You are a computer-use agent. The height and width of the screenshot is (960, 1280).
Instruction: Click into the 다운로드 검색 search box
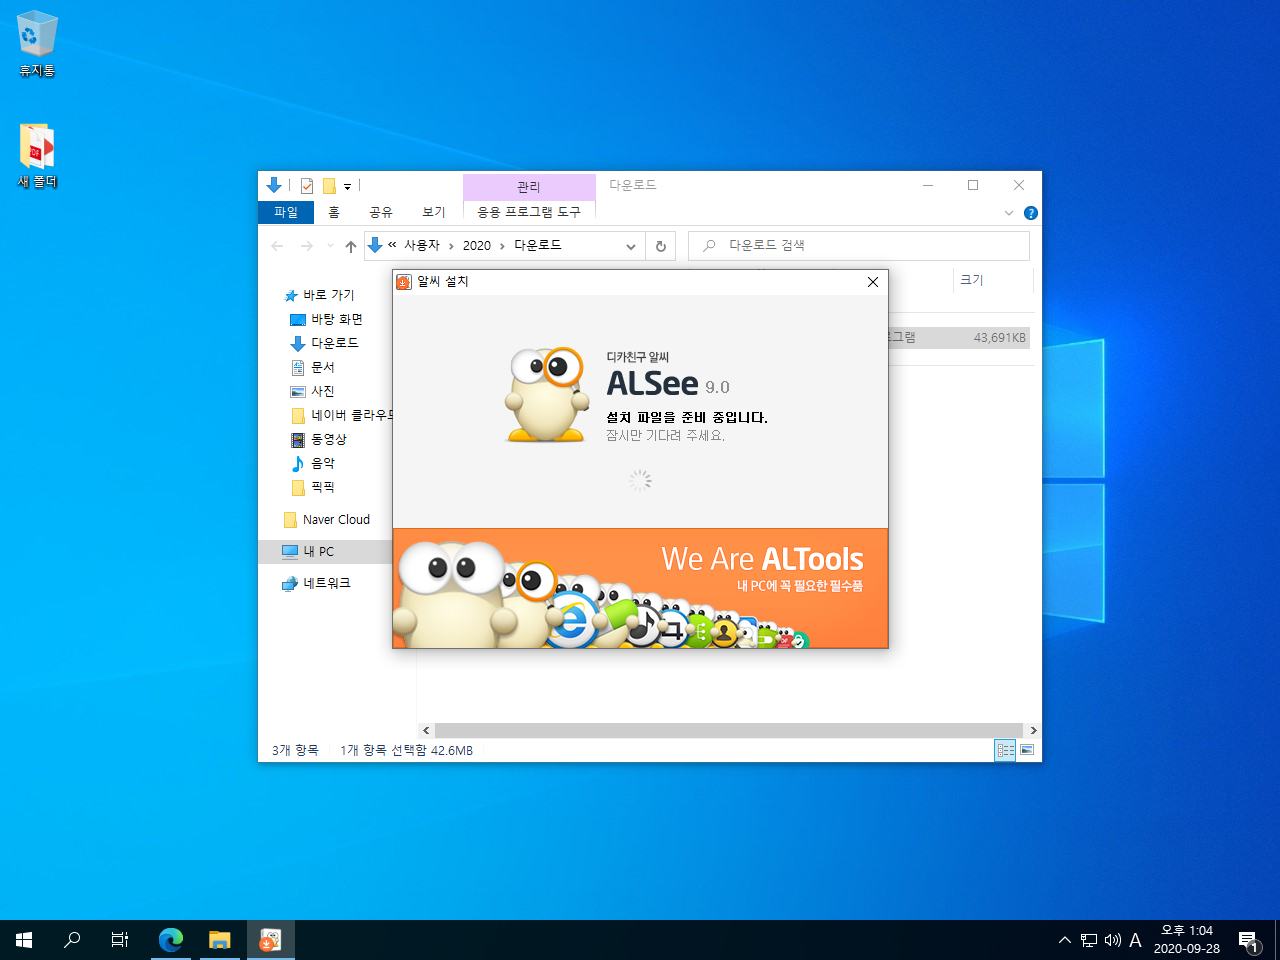(859, 246)
